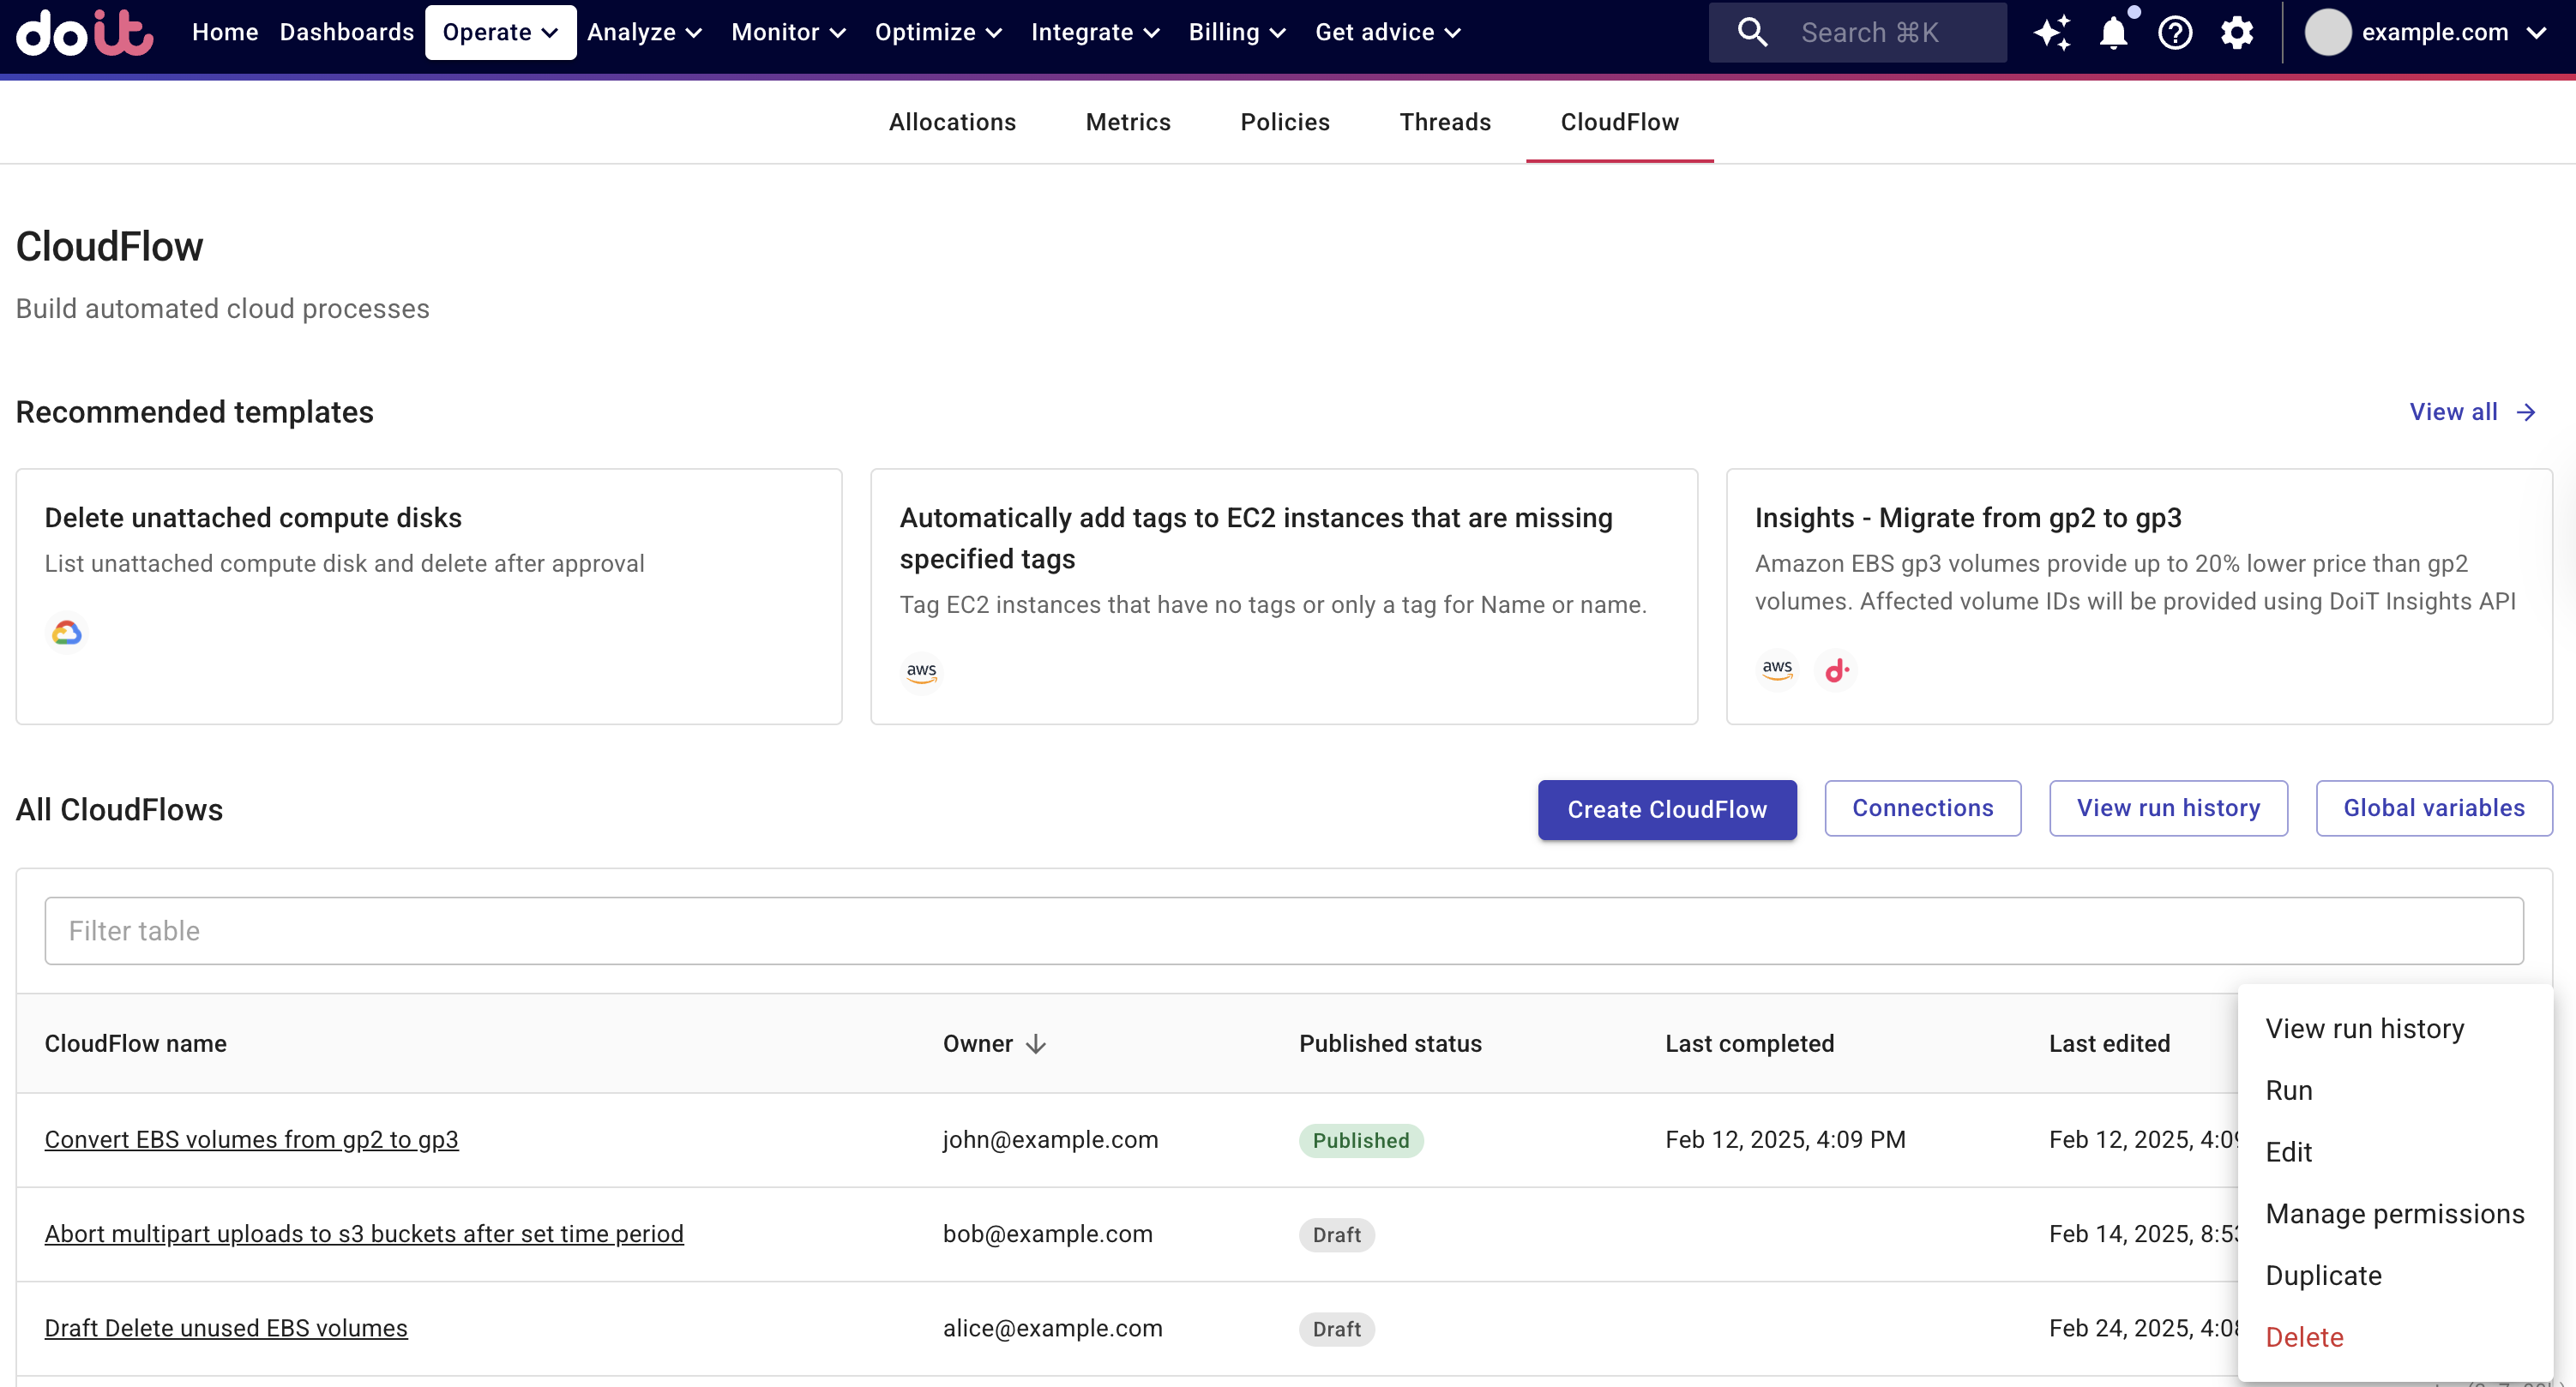Expand the Operate dropdown menu
The image size is (2576, 1387).
tap(500, 32)
